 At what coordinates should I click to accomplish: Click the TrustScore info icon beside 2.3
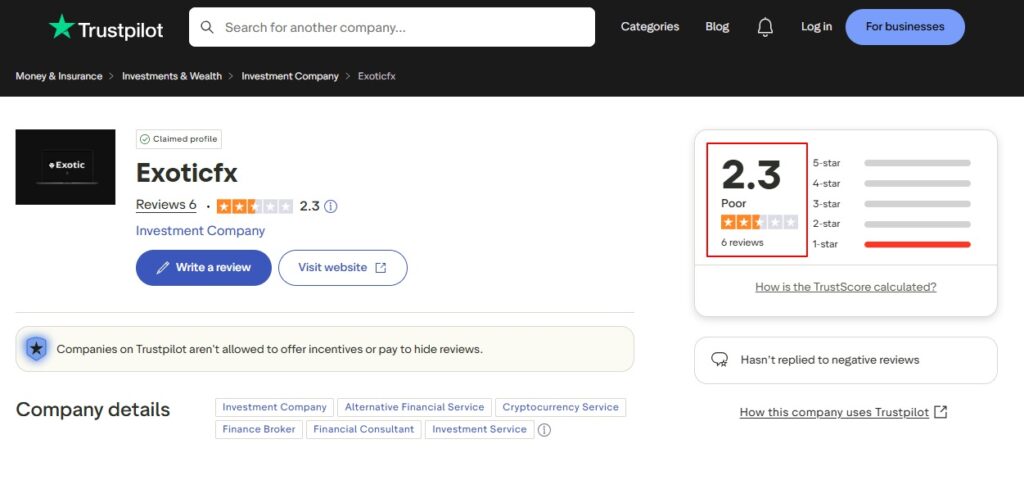(331, 206)
